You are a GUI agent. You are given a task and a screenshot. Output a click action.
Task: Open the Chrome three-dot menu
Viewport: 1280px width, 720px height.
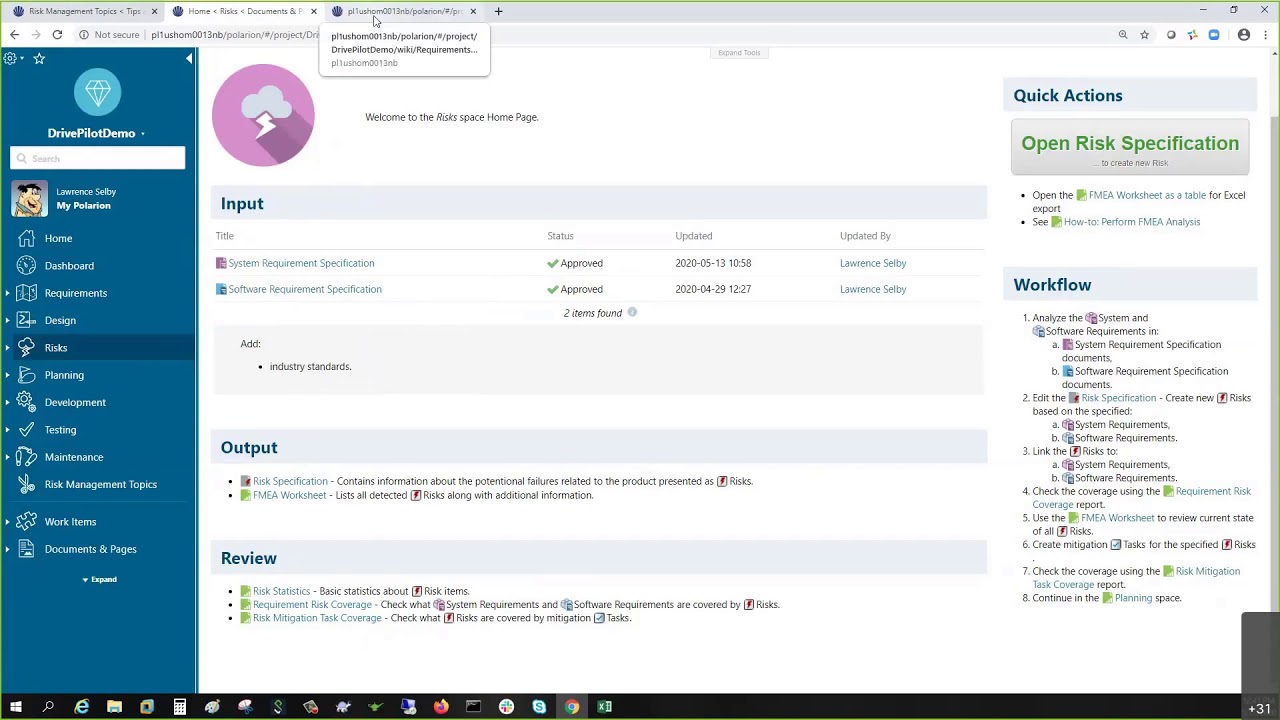click(1265, 35)
